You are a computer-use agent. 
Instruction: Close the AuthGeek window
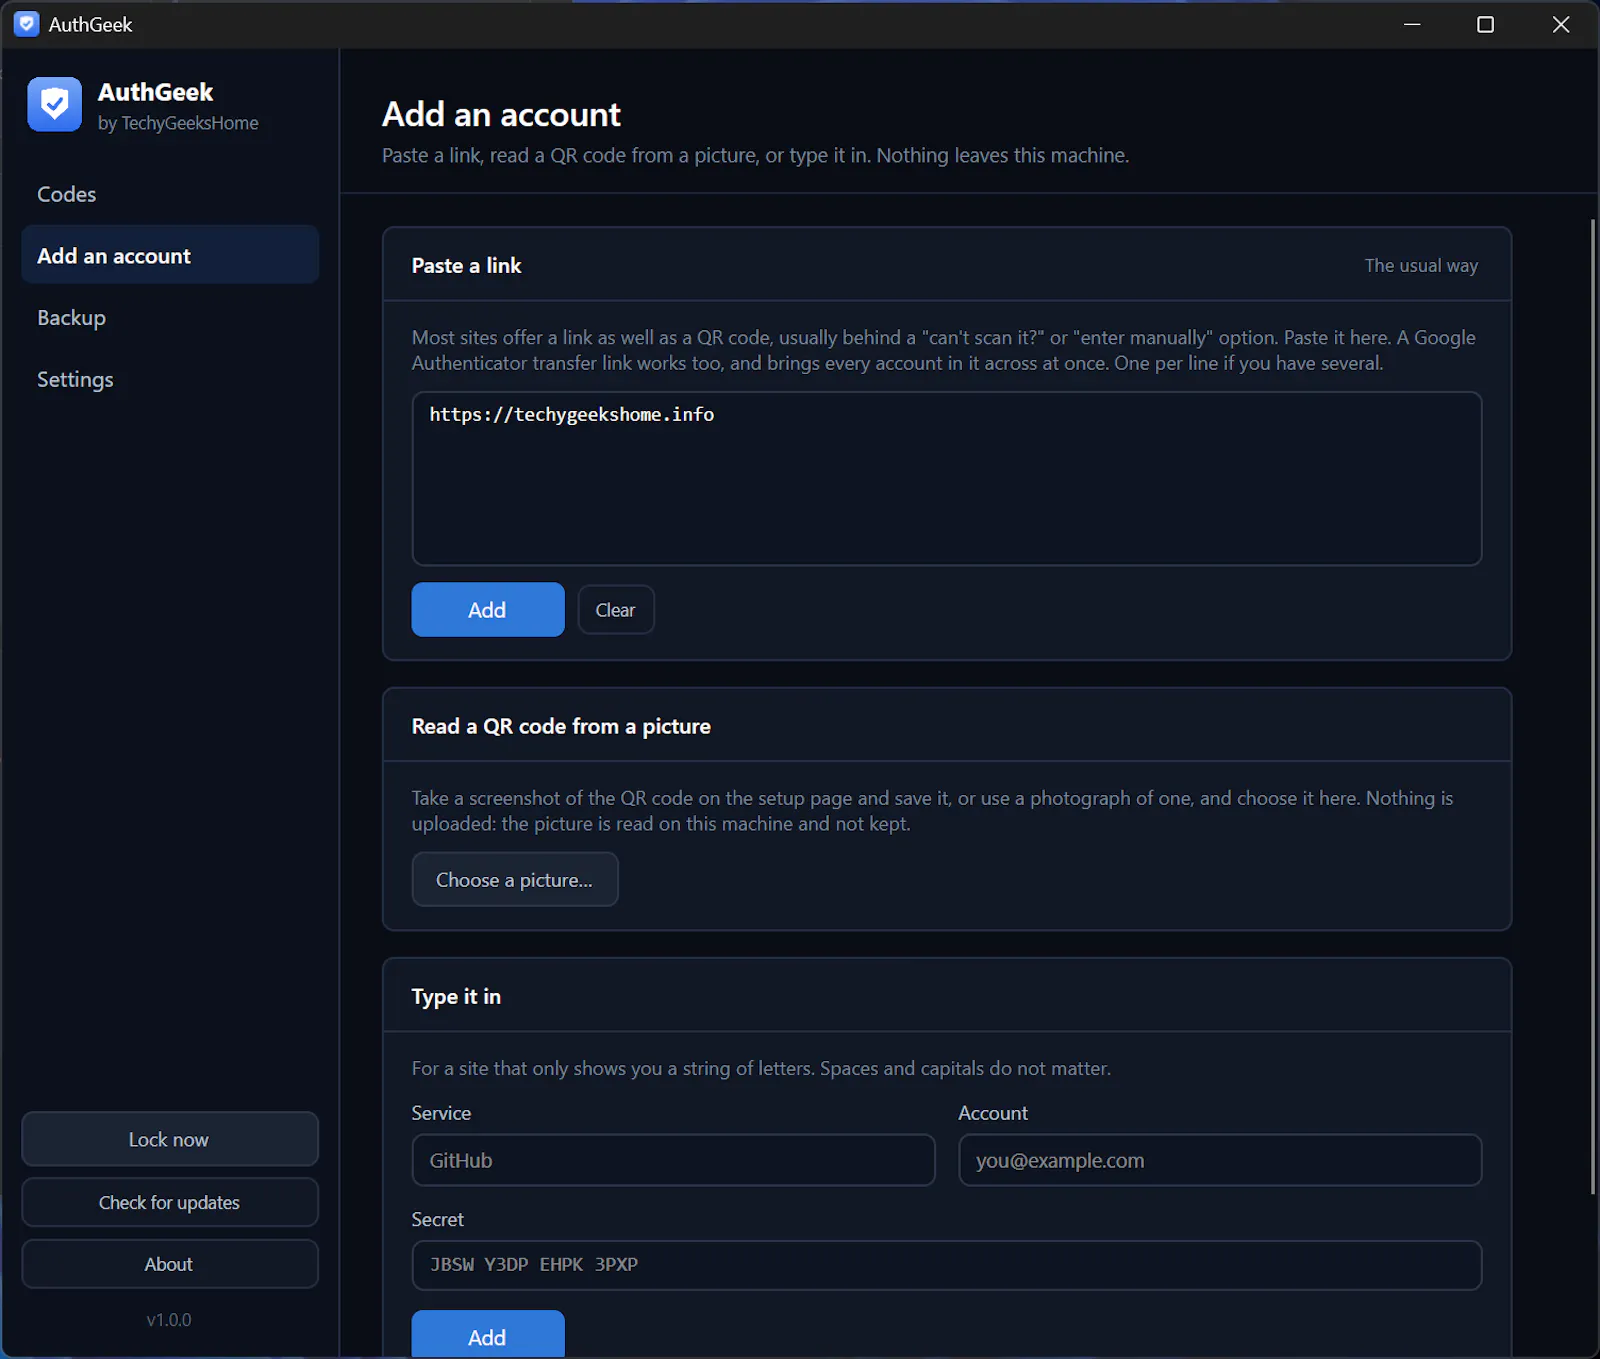point(1561,24)
